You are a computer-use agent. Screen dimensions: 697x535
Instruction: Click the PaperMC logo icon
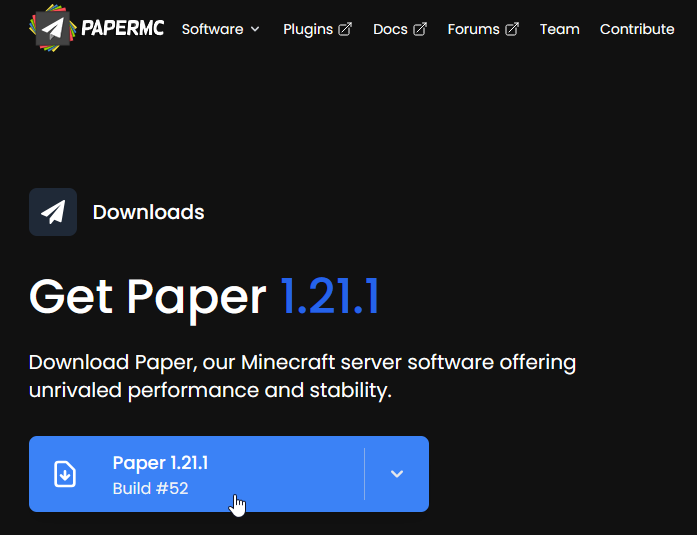pyautogui.click(x=52, y=28)
